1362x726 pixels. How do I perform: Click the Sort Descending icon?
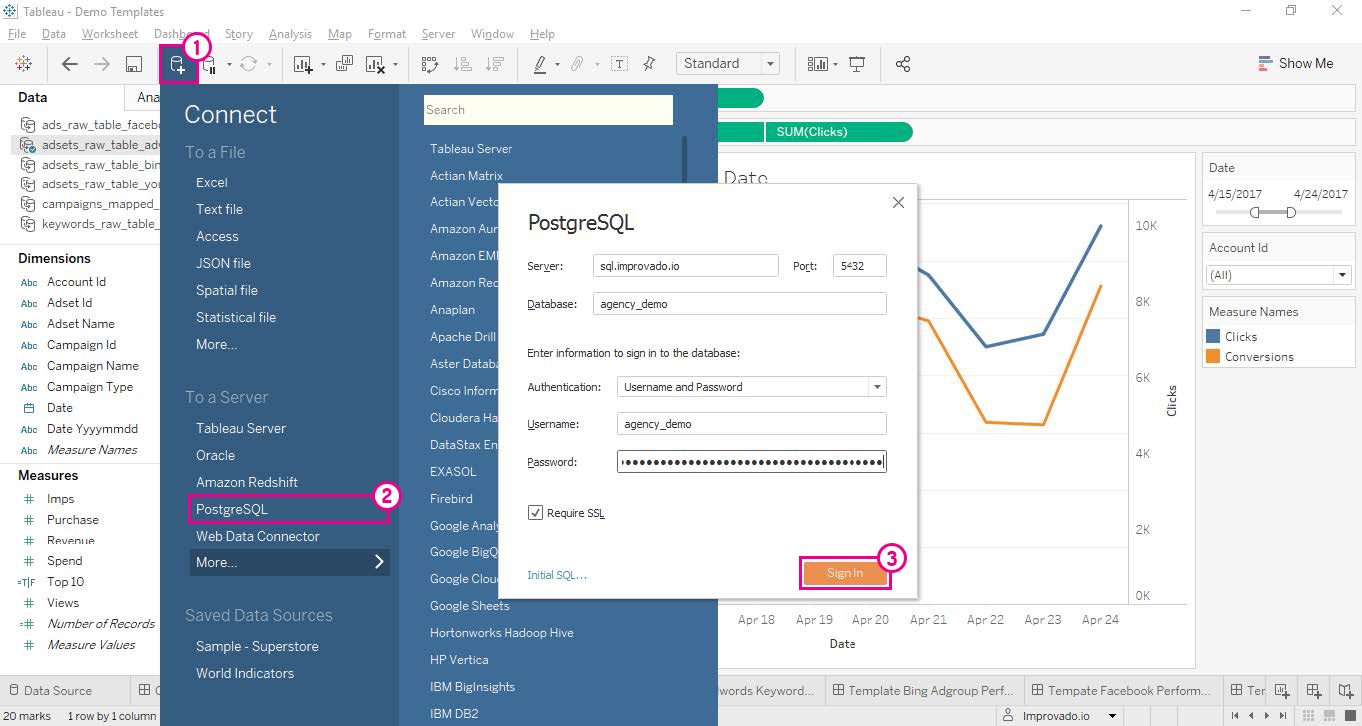(x=494, y=64)
